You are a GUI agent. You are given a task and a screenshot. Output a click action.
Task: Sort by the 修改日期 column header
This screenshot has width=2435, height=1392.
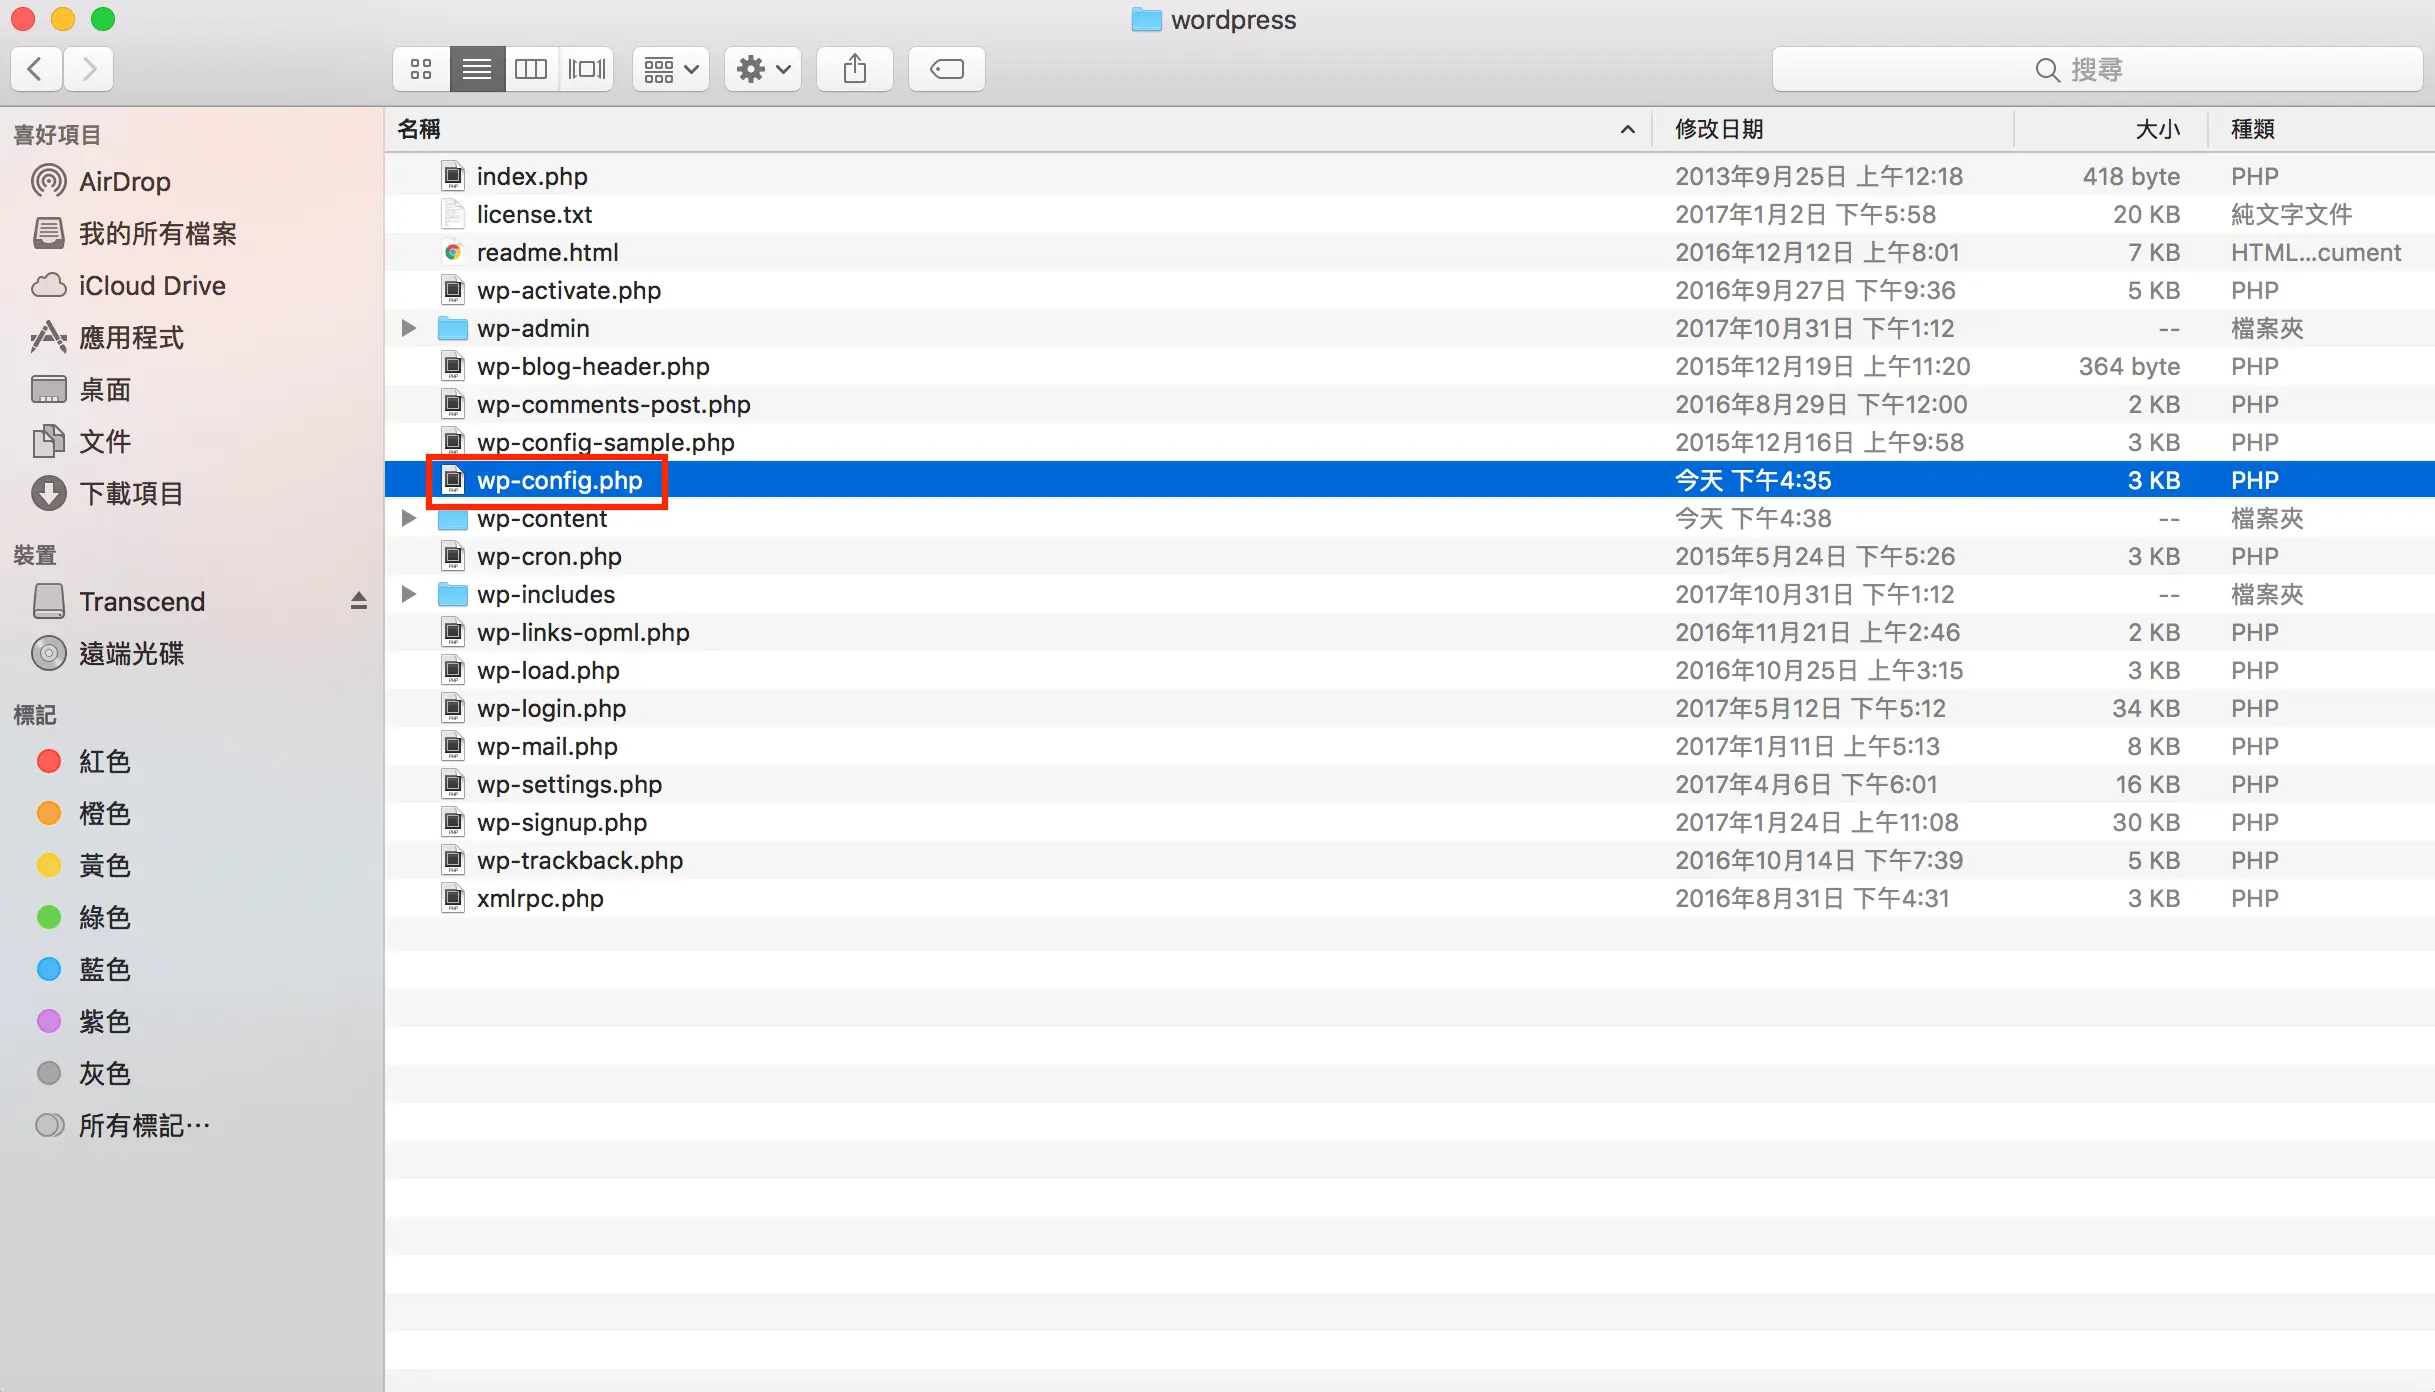pyautogui.click(x=1832, y=129)
